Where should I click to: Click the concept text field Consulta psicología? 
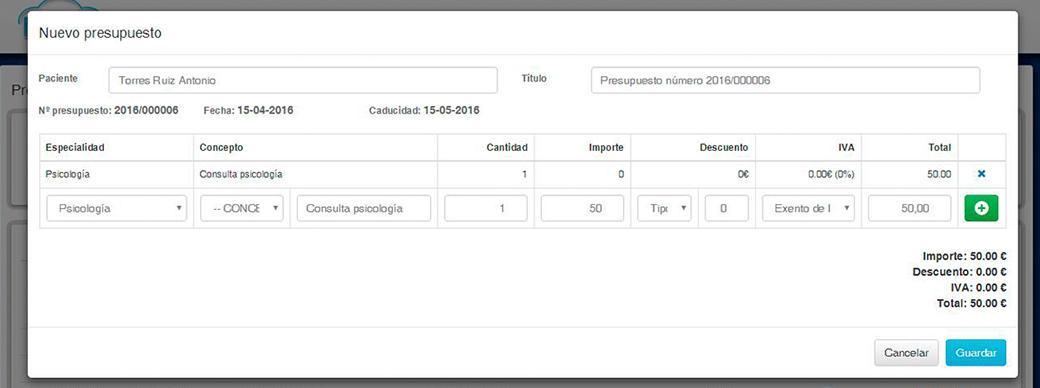[364, 208]
